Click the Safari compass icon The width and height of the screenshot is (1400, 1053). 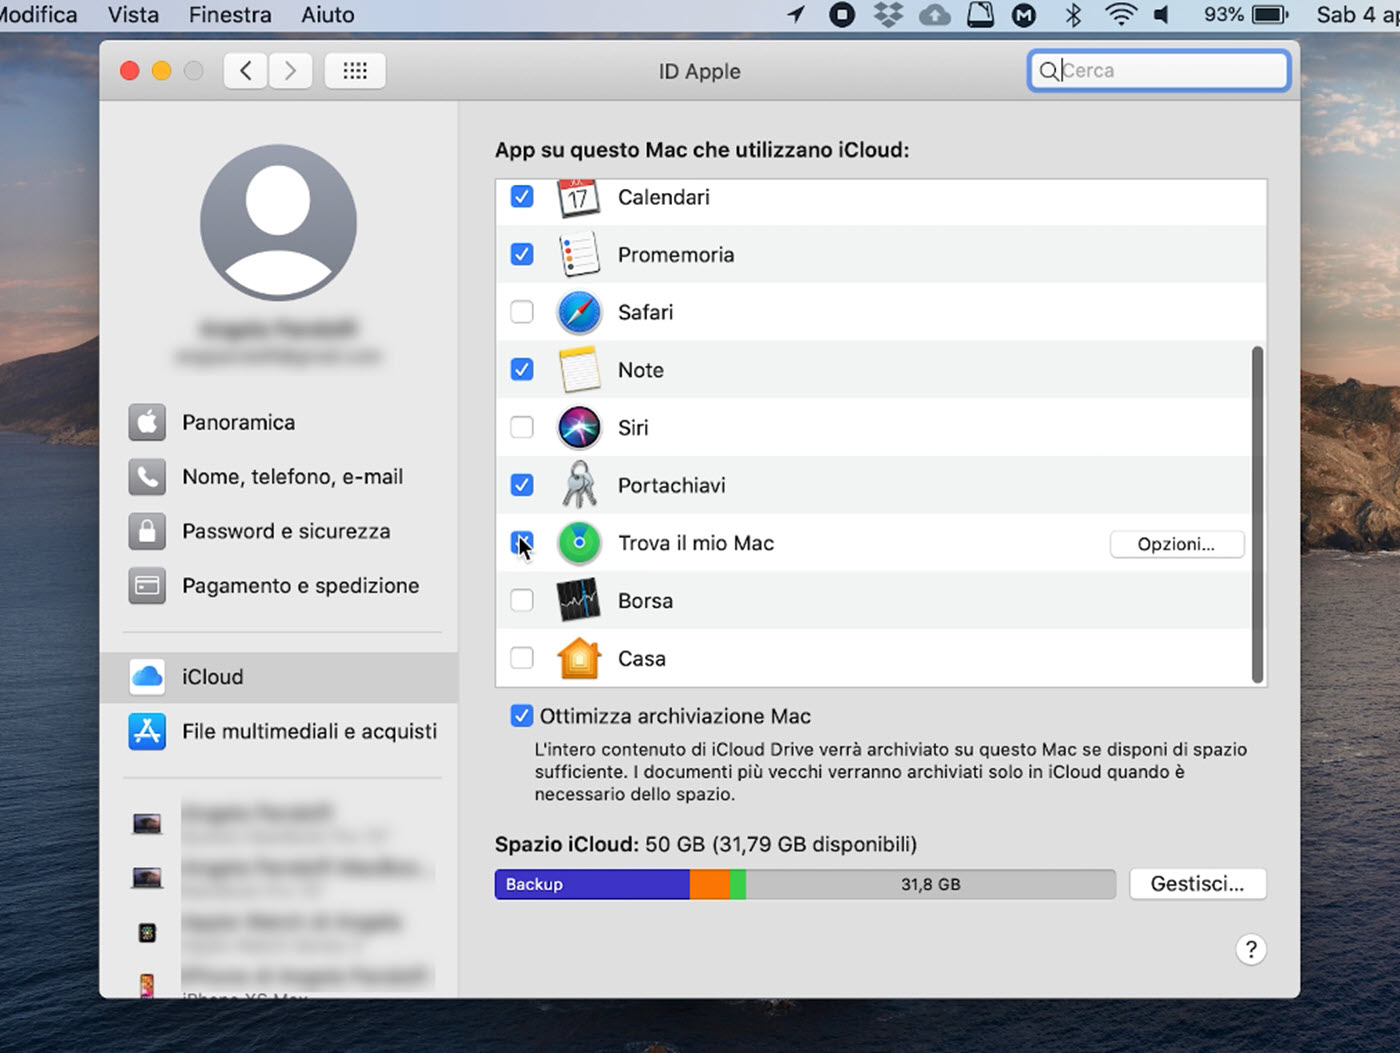[x=579, y=312]
